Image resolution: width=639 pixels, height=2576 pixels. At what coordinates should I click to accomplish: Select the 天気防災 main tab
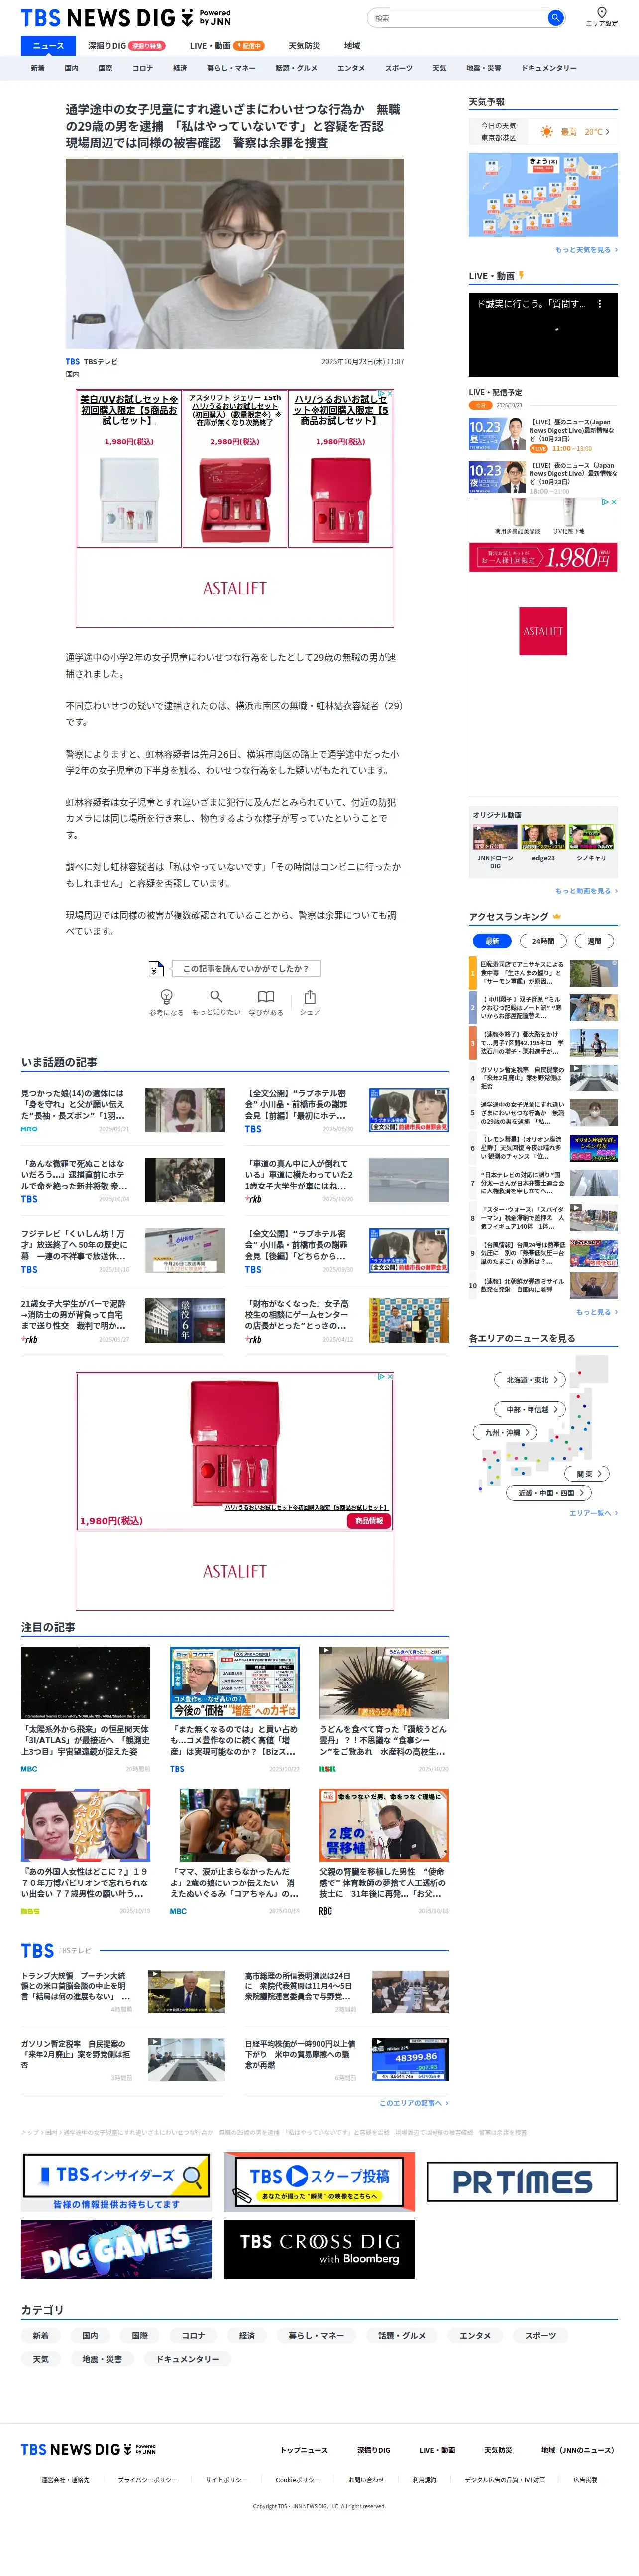(x=304, y=46)
